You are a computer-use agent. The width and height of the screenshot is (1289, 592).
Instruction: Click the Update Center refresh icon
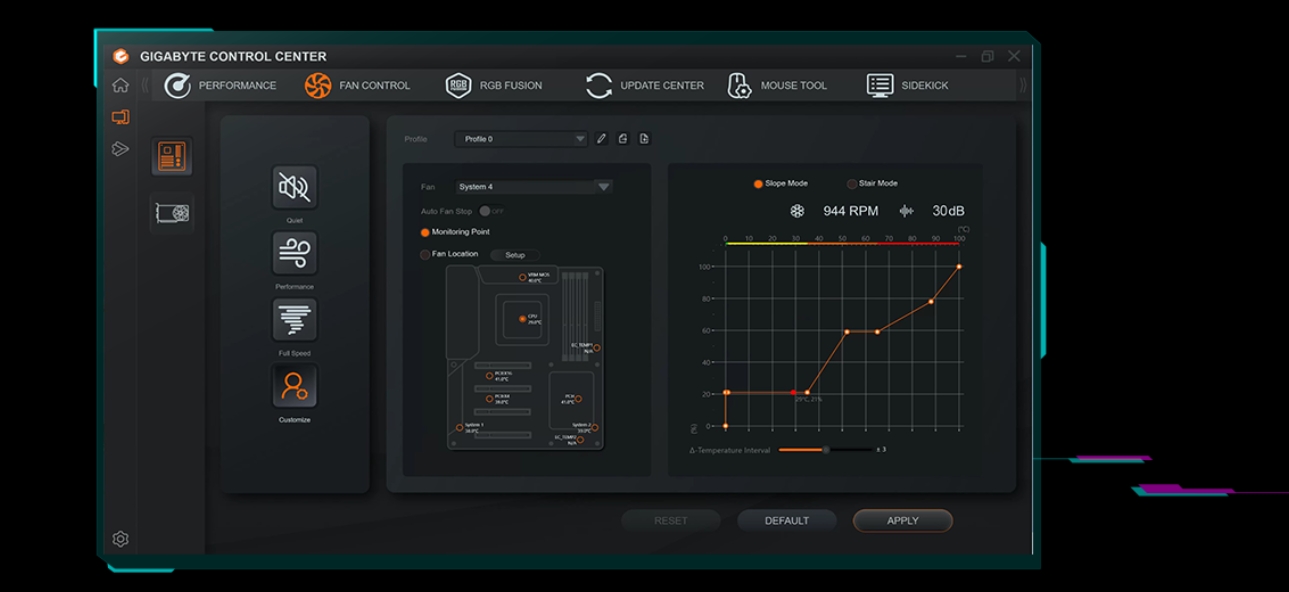point(599,85)
